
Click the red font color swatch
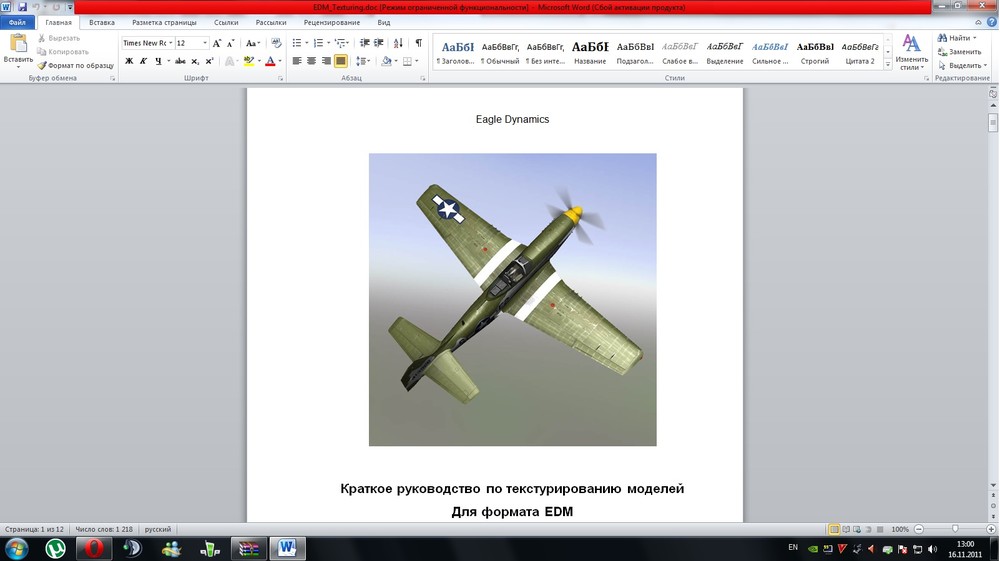pyautogui.click(x=270, y=61)
